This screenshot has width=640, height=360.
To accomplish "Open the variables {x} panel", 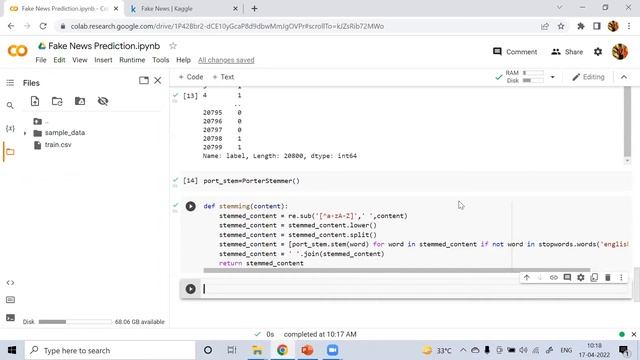I will pyautogui.click(x=10, y=129).
